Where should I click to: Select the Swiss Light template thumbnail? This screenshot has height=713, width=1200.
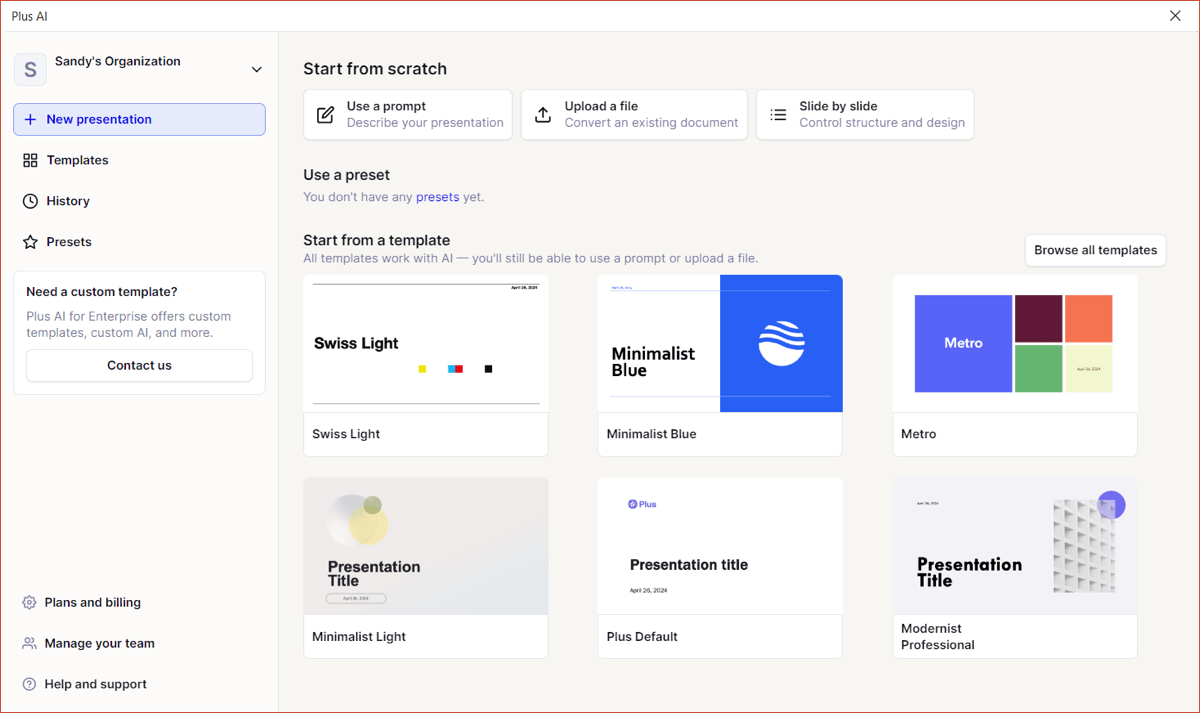426,343
